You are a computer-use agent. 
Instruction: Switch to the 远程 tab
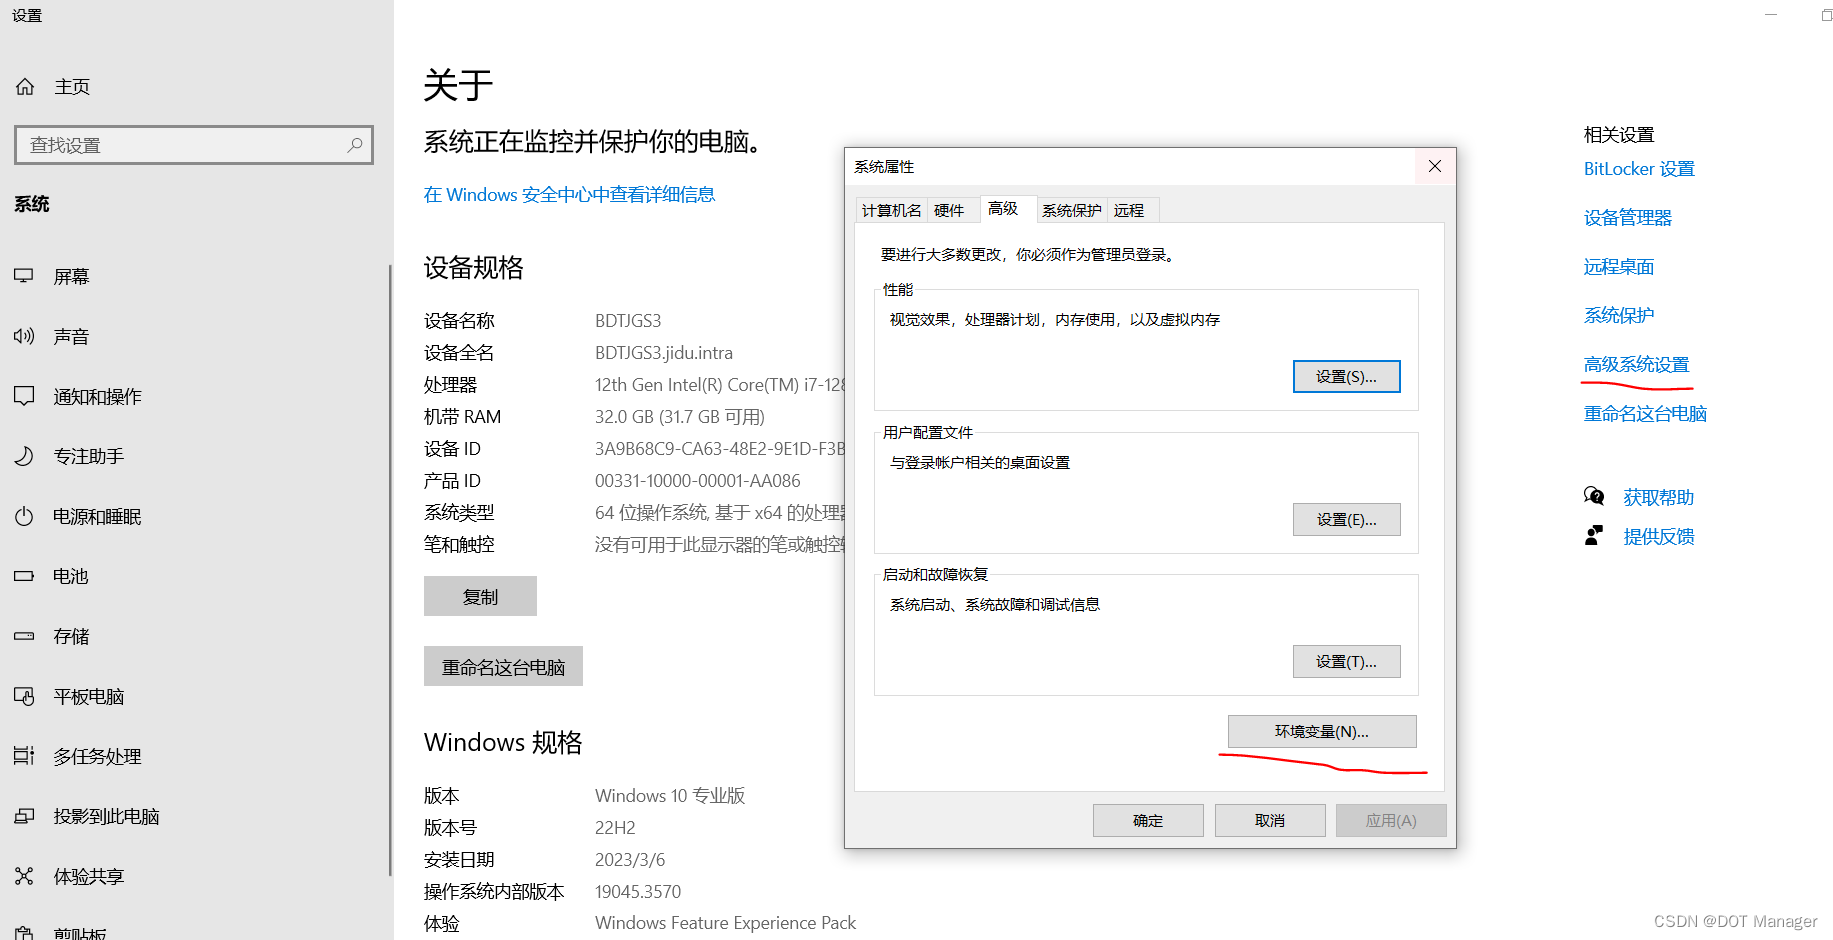[x=1130, y=210]
